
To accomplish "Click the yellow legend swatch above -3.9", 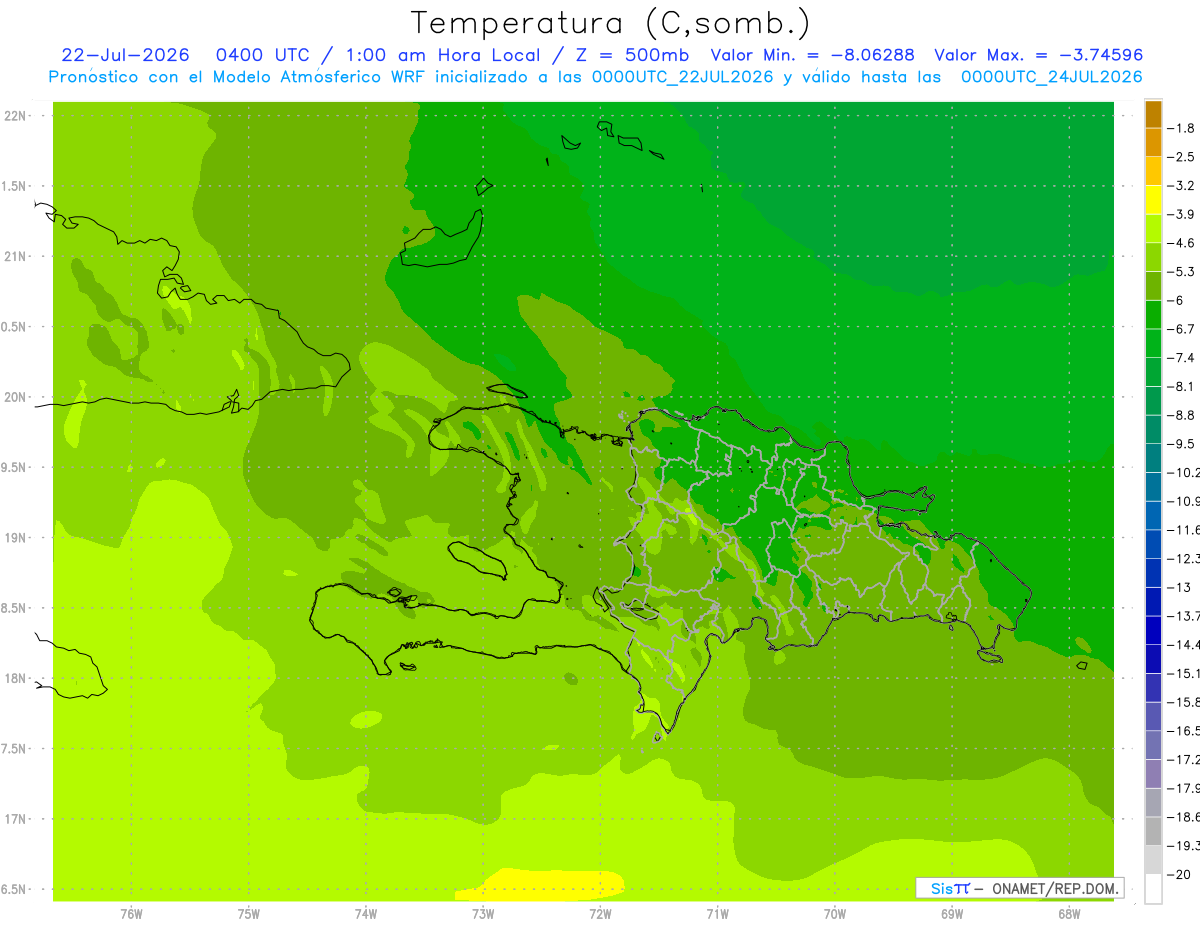I will (x=1153, y=200).
